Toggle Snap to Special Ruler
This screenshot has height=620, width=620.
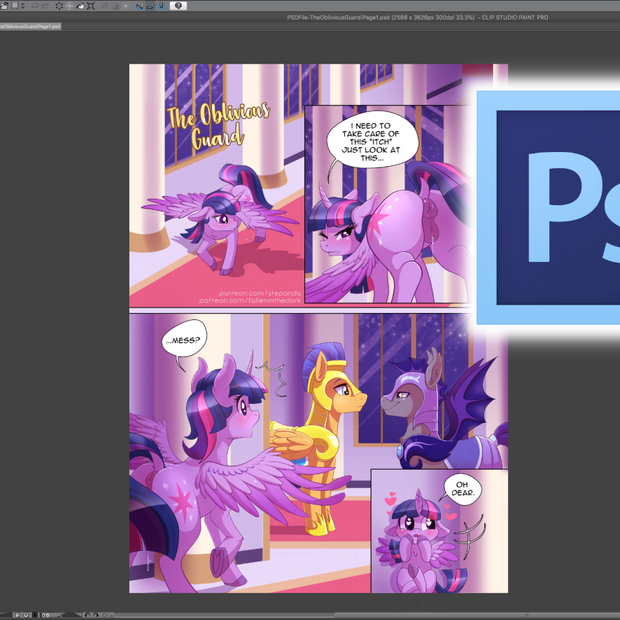(x=150, y=6)
